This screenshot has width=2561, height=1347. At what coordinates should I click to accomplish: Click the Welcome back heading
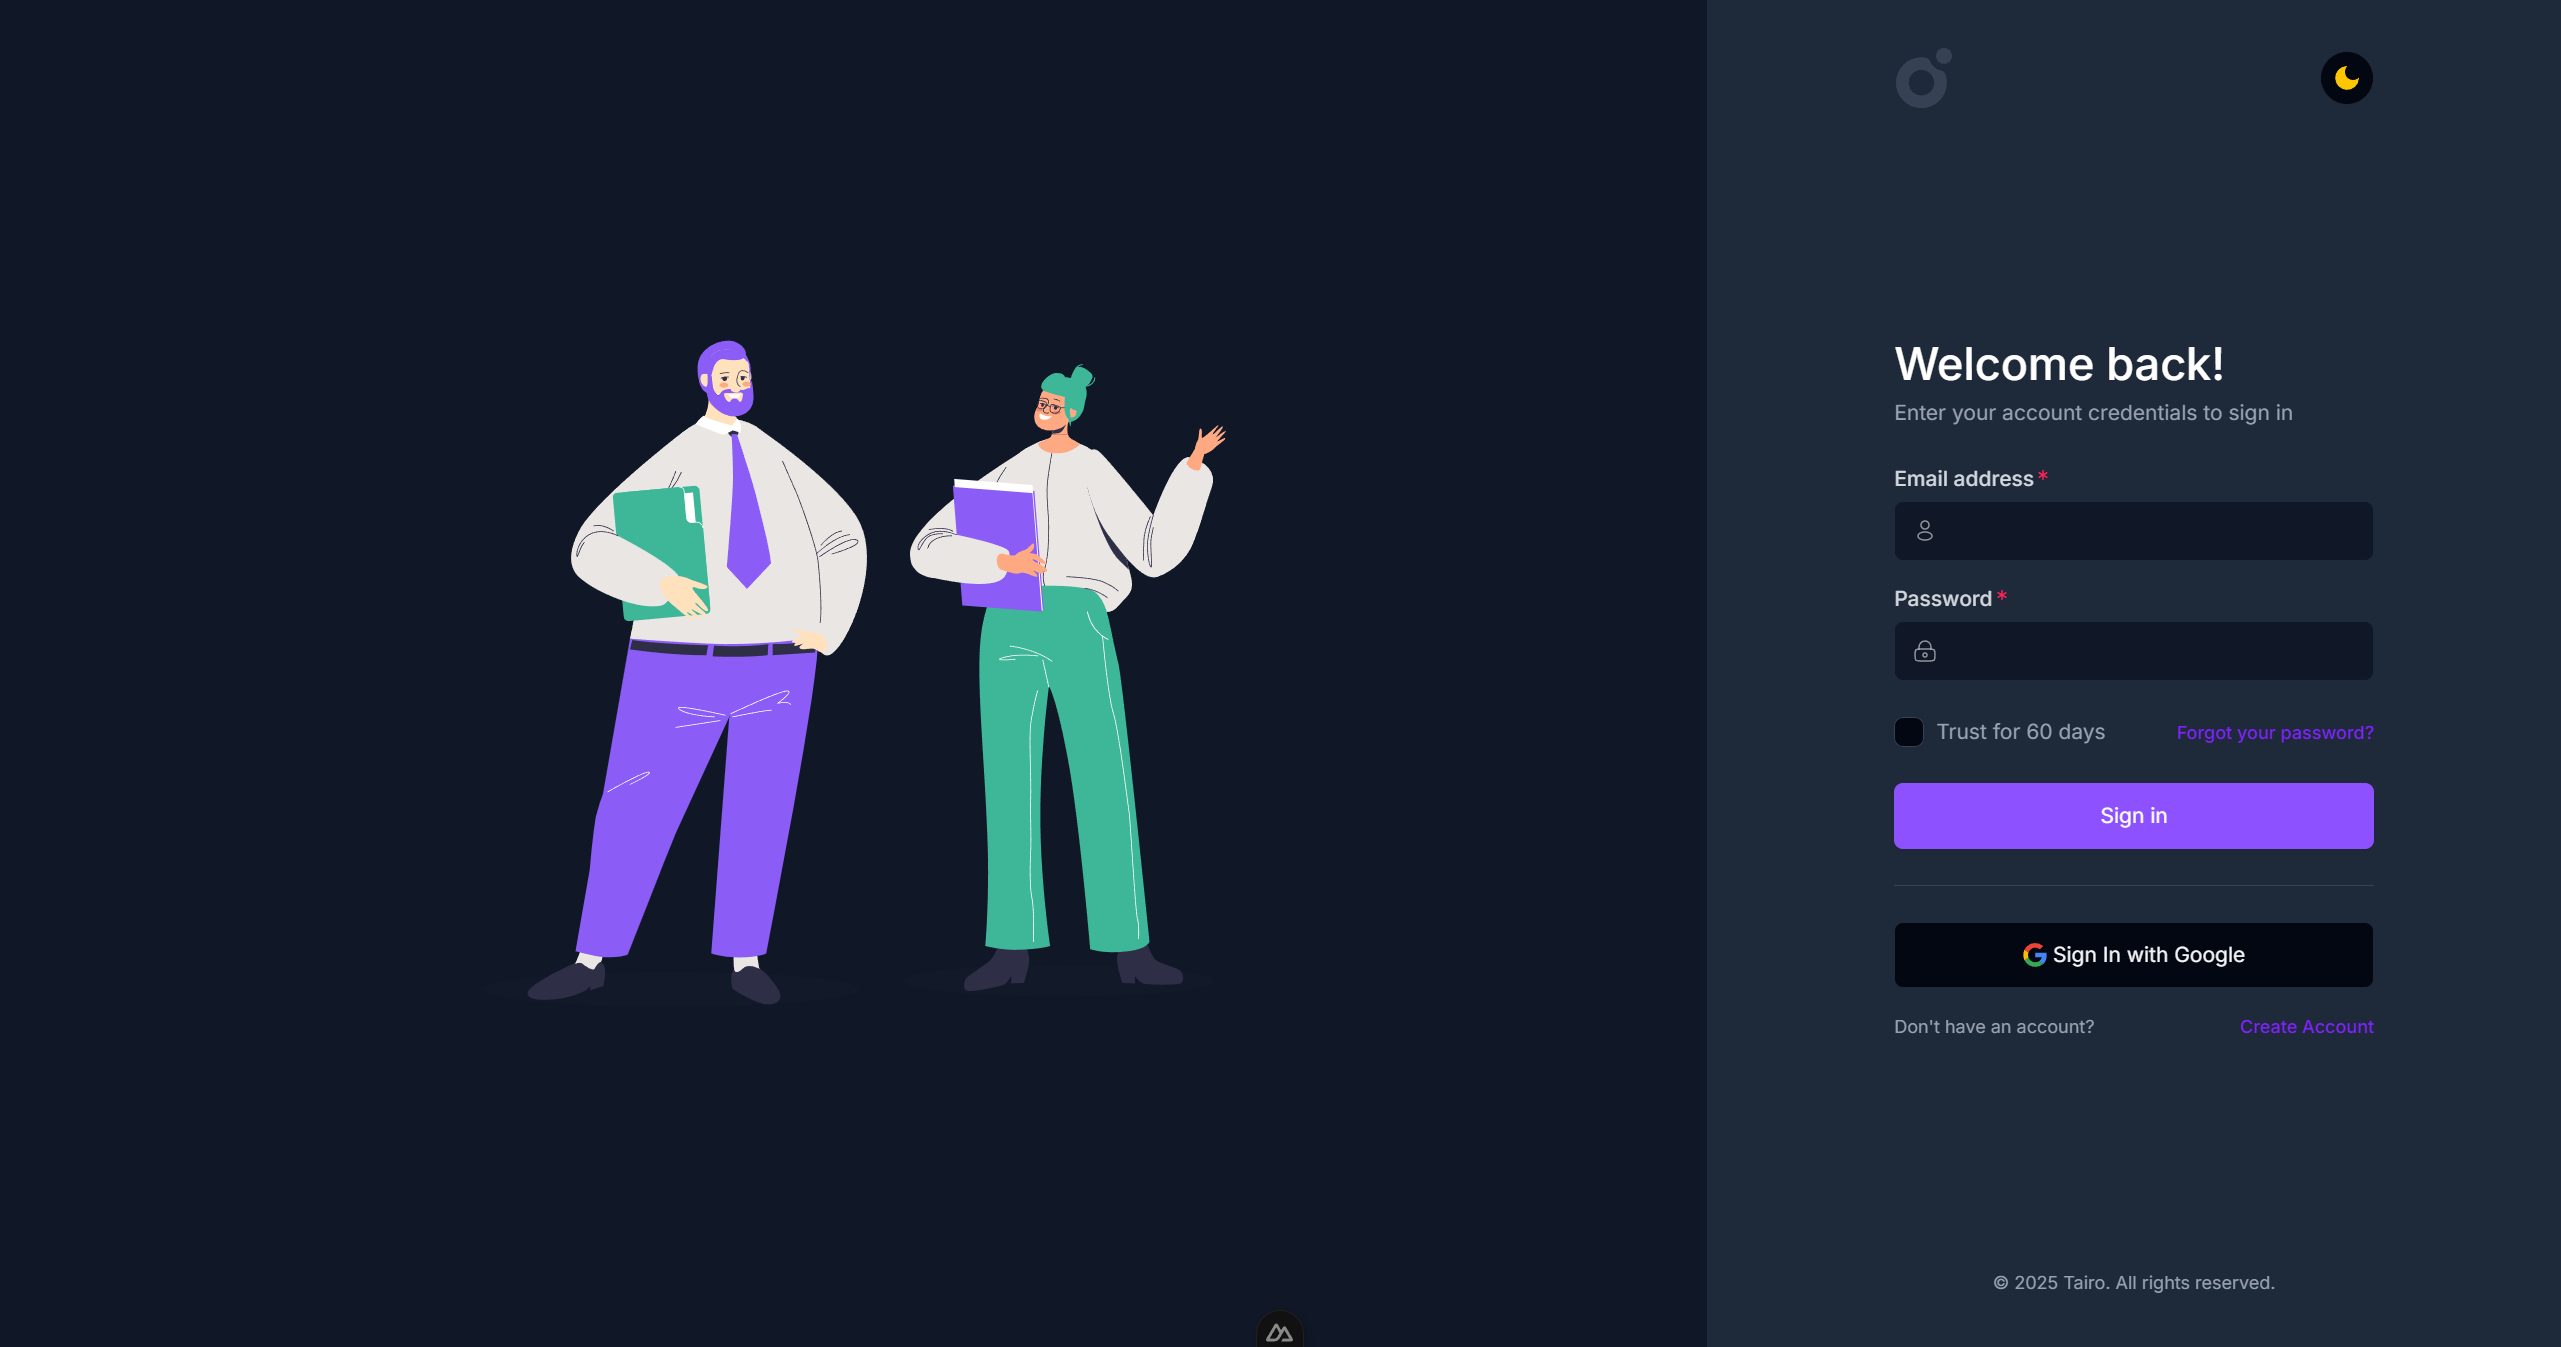2058,364
